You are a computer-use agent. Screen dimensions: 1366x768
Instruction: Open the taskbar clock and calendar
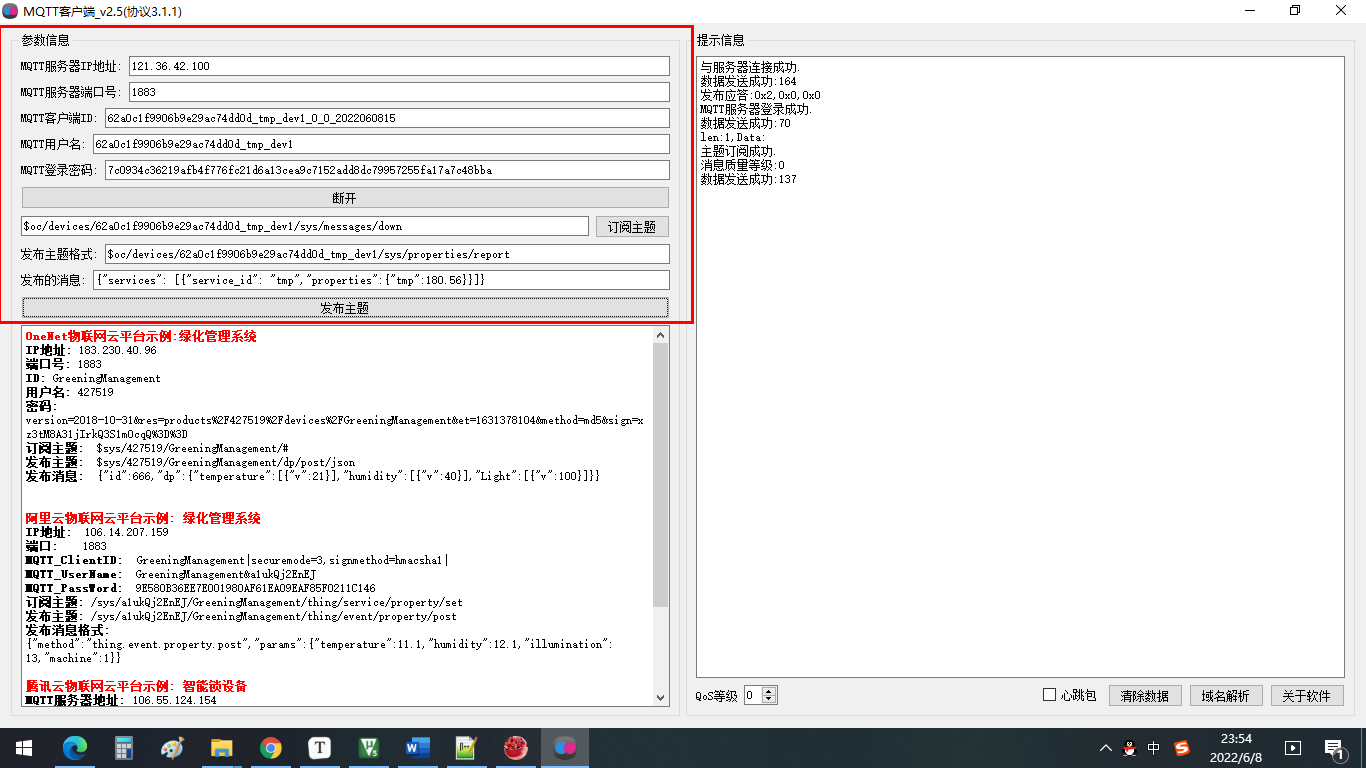pos(1236,747)
